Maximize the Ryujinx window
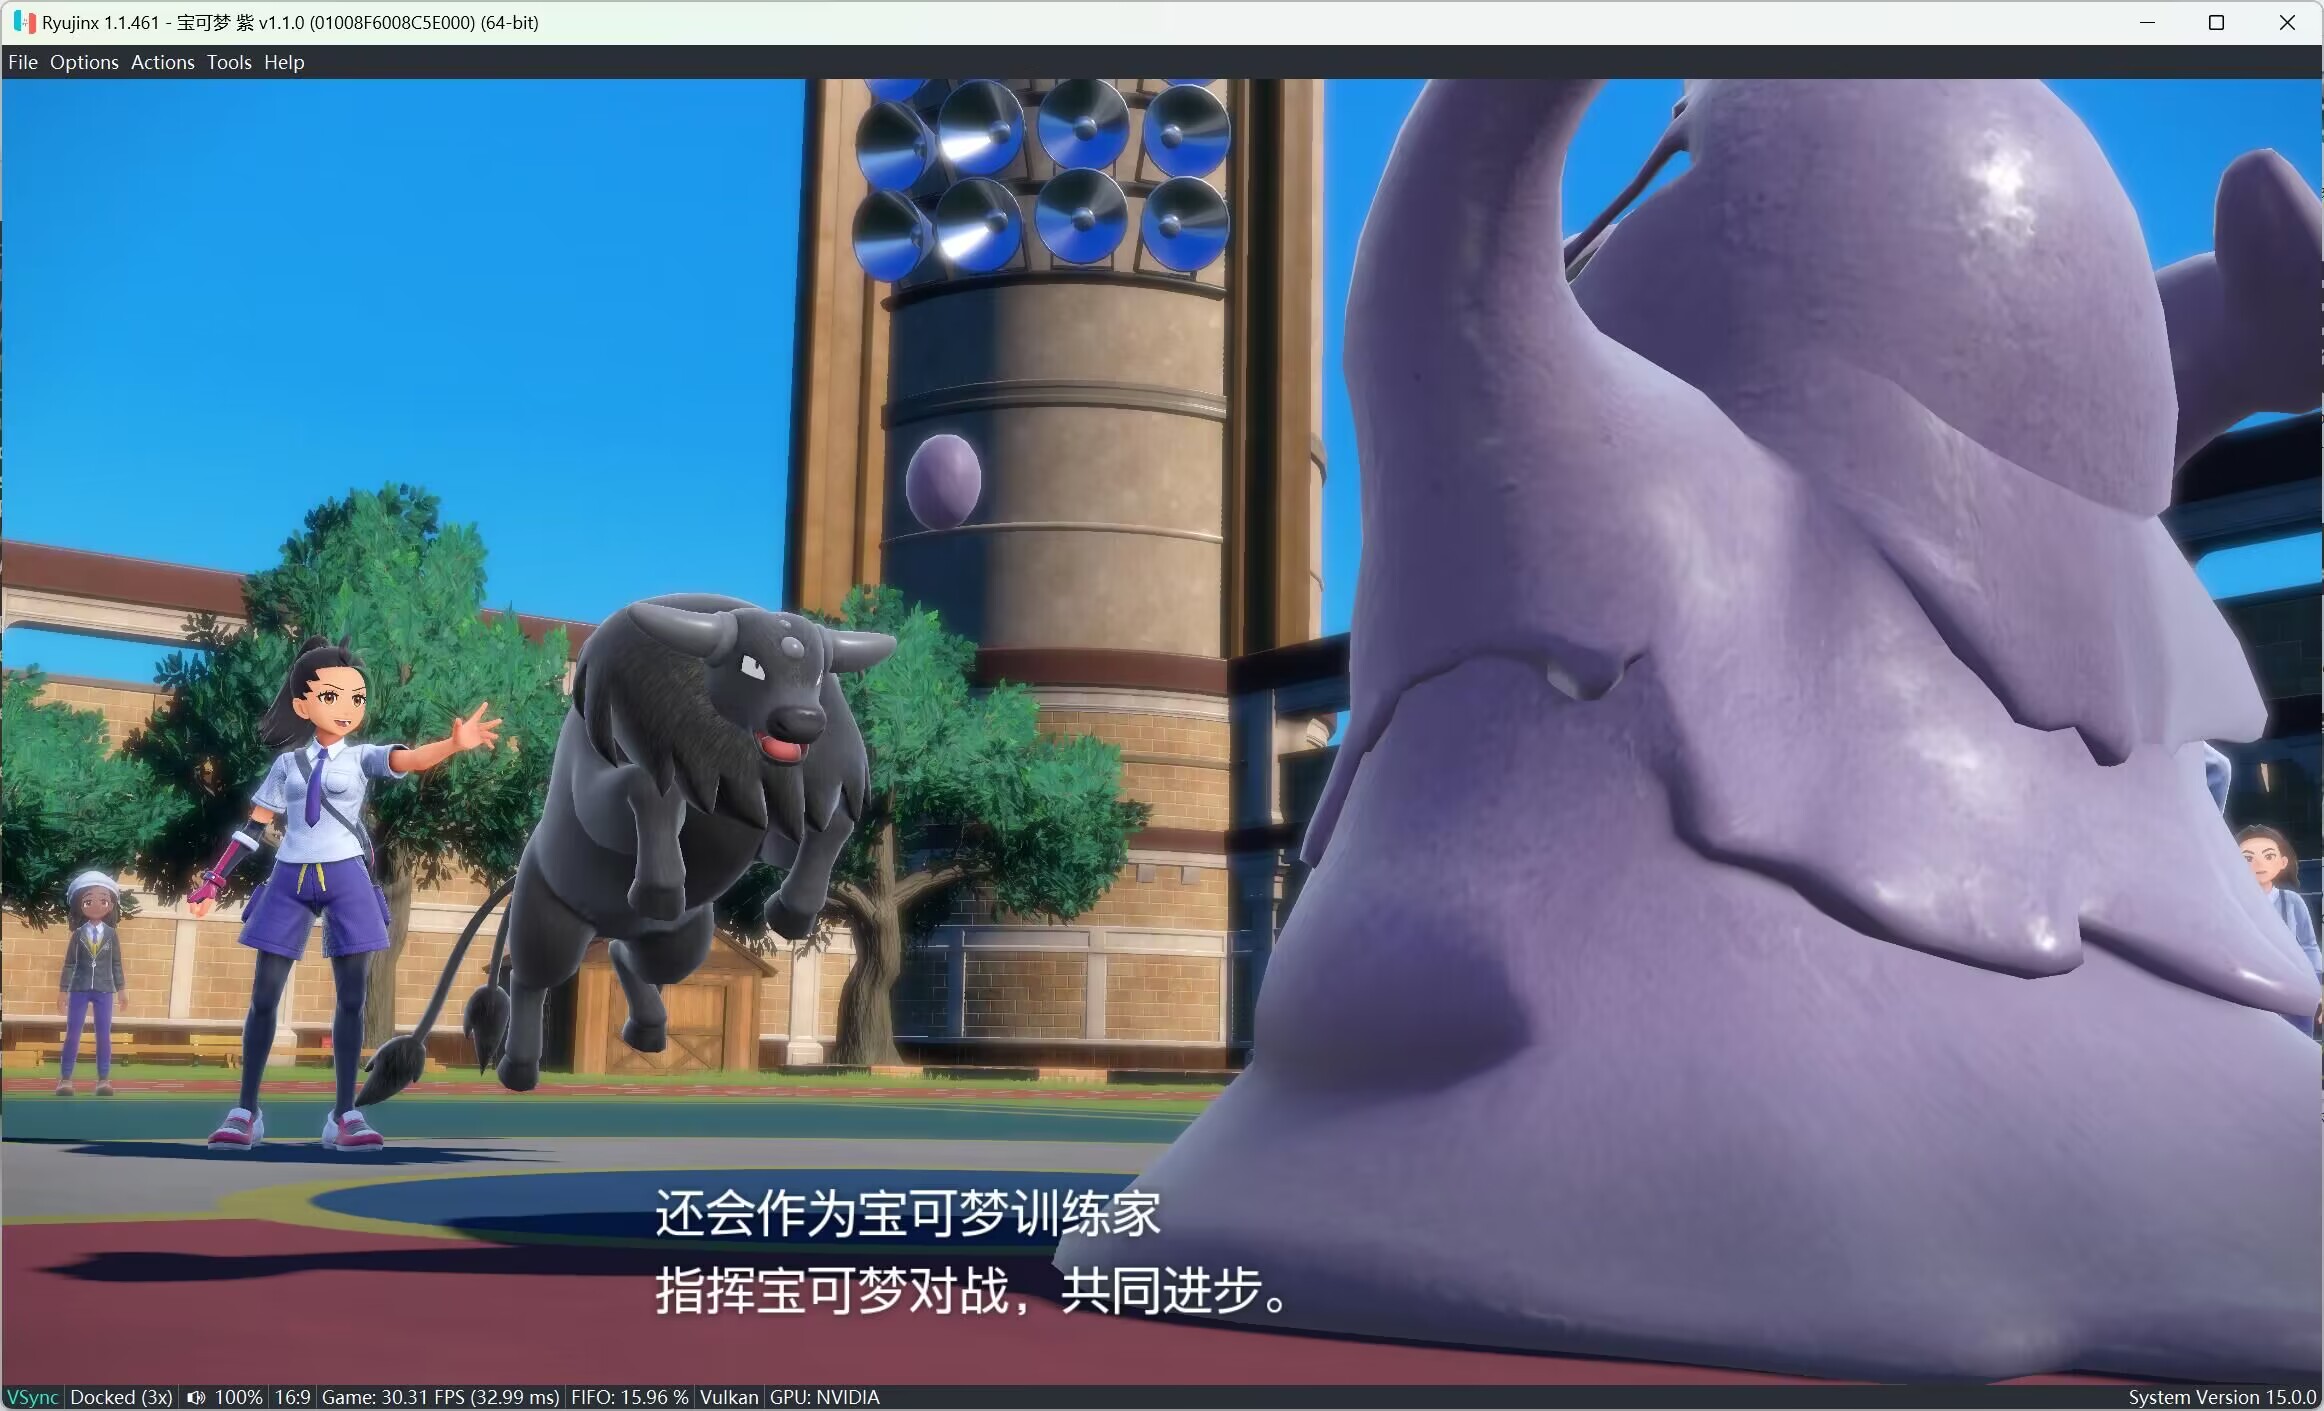Image resolution: width=2324 pixels, height=1411 pixels. coord(2216,22)
